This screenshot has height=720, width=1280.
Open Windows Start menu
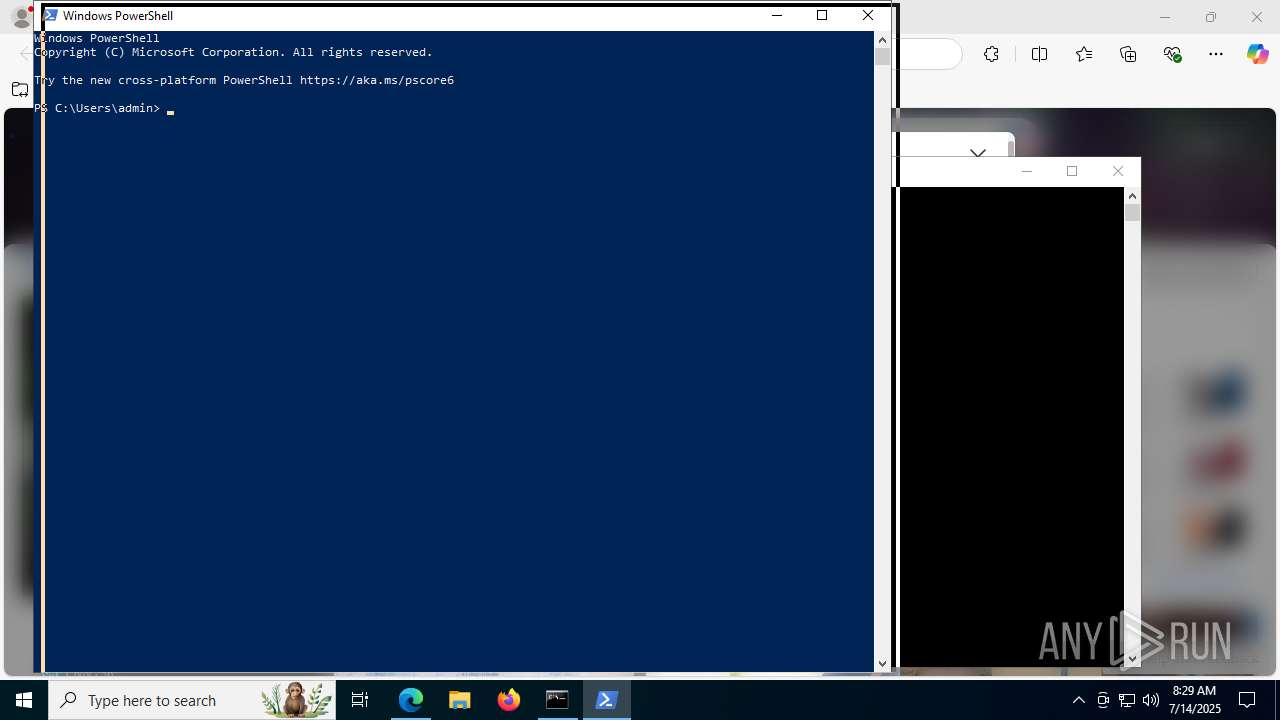[24, 700]
